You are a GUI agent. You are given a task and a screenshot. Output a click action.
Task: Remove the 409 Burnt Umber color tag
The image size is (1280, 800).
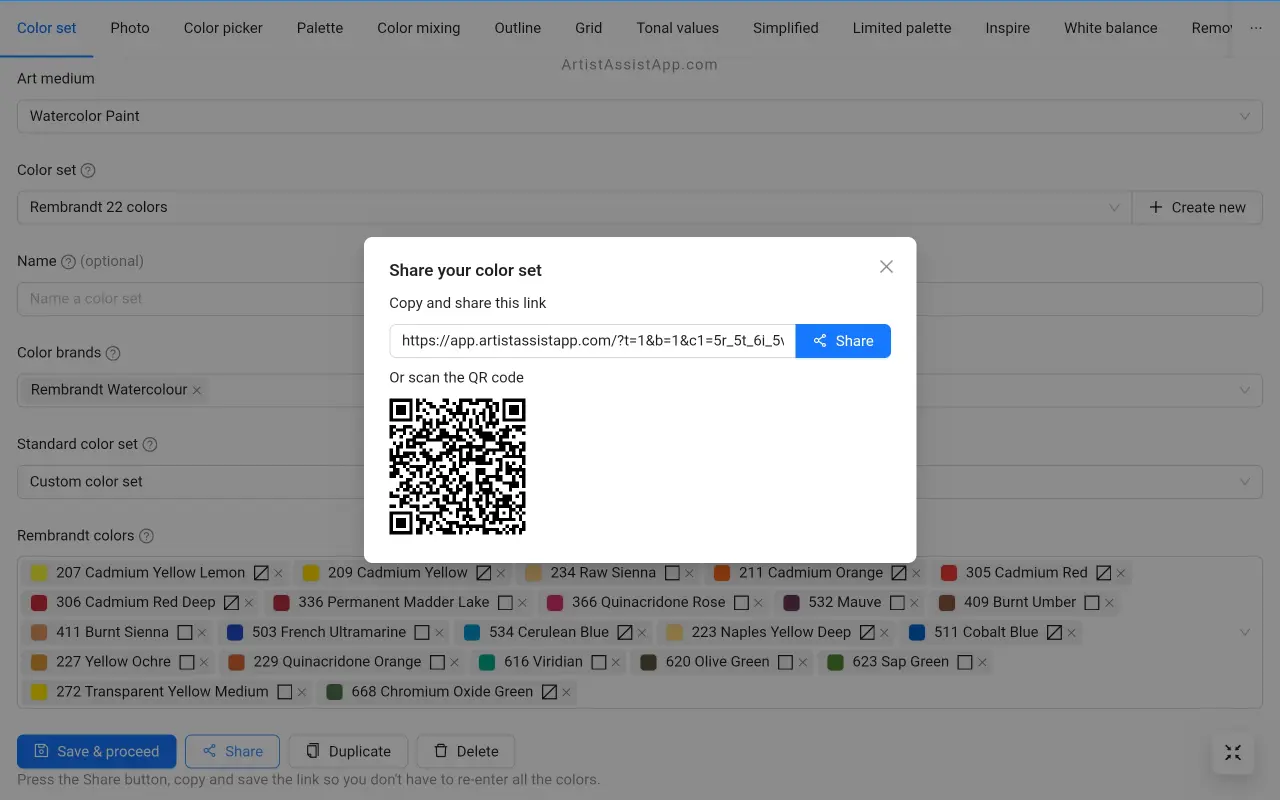(x=1109, y=603)
